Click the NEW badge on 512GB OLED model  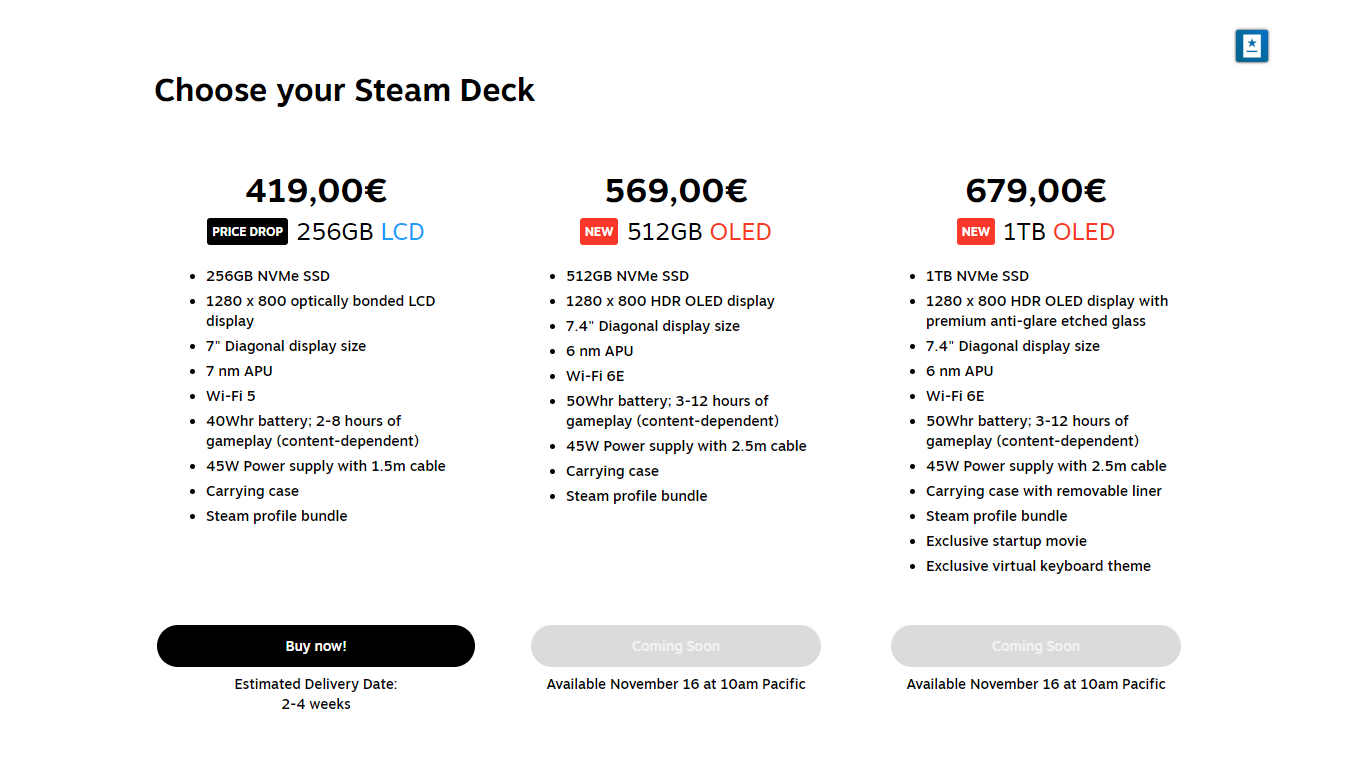point(598,231)
